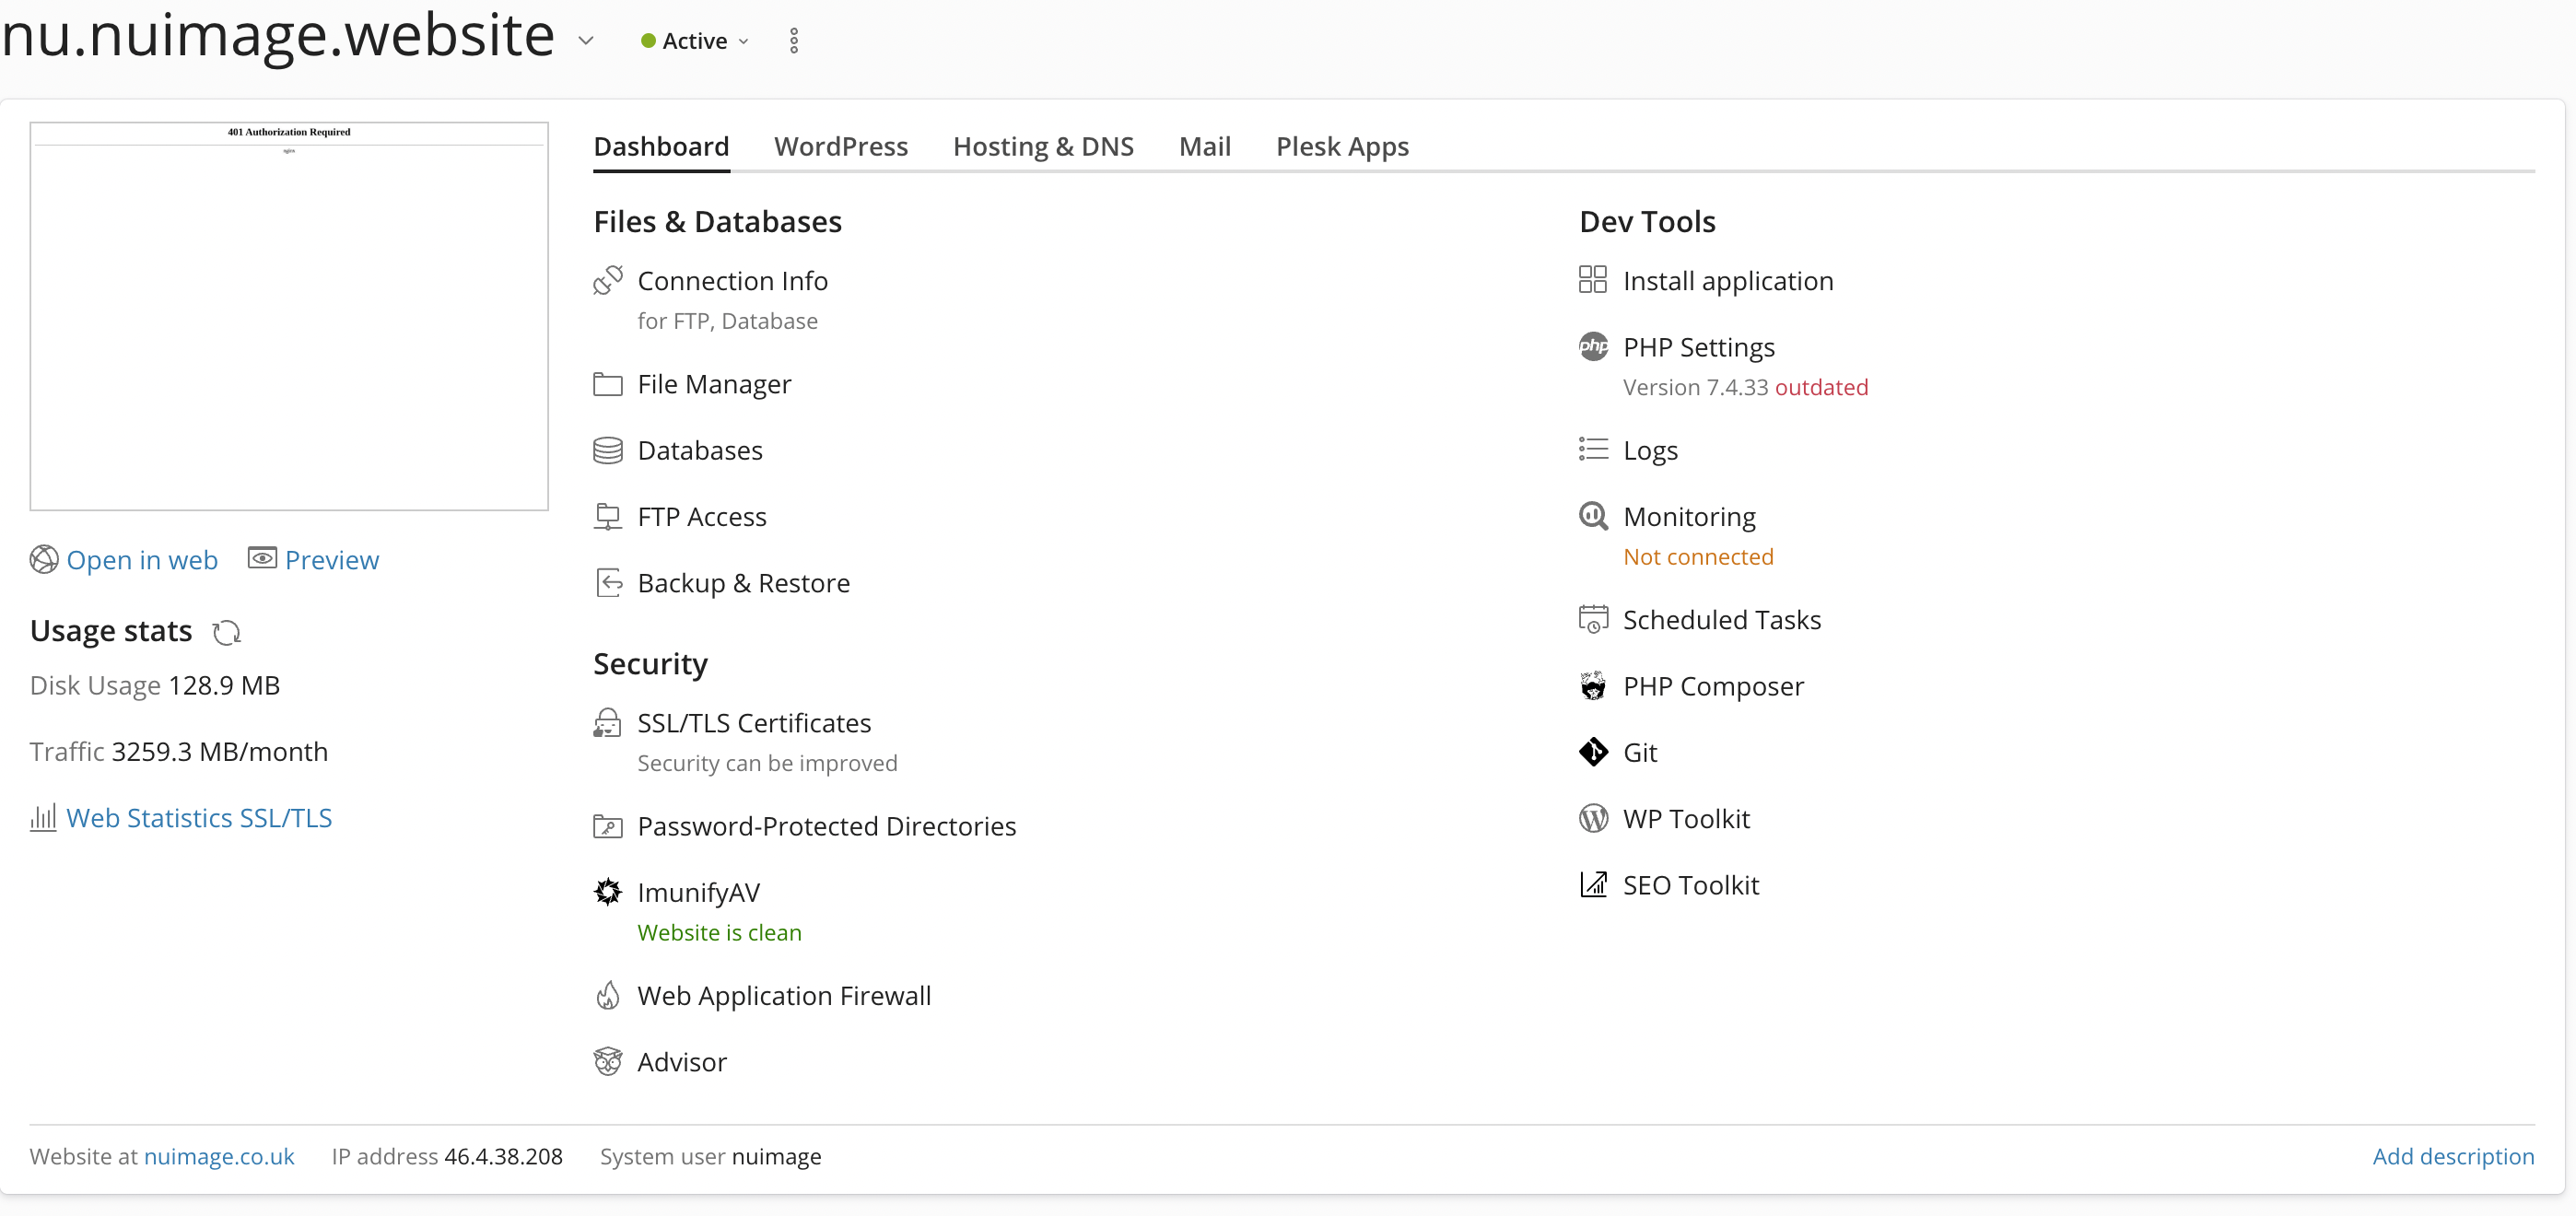
Task: Open Scheduled Tasks calendar icon
Action: tap(1592, 620)
